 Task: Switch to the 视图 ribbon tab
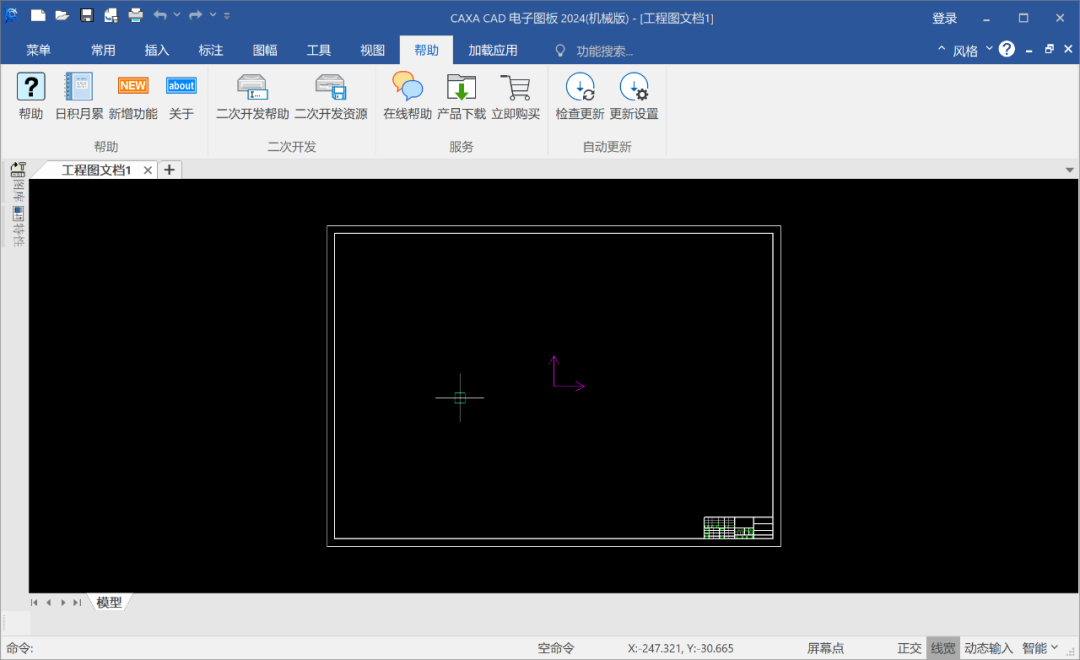pos(373,50)
